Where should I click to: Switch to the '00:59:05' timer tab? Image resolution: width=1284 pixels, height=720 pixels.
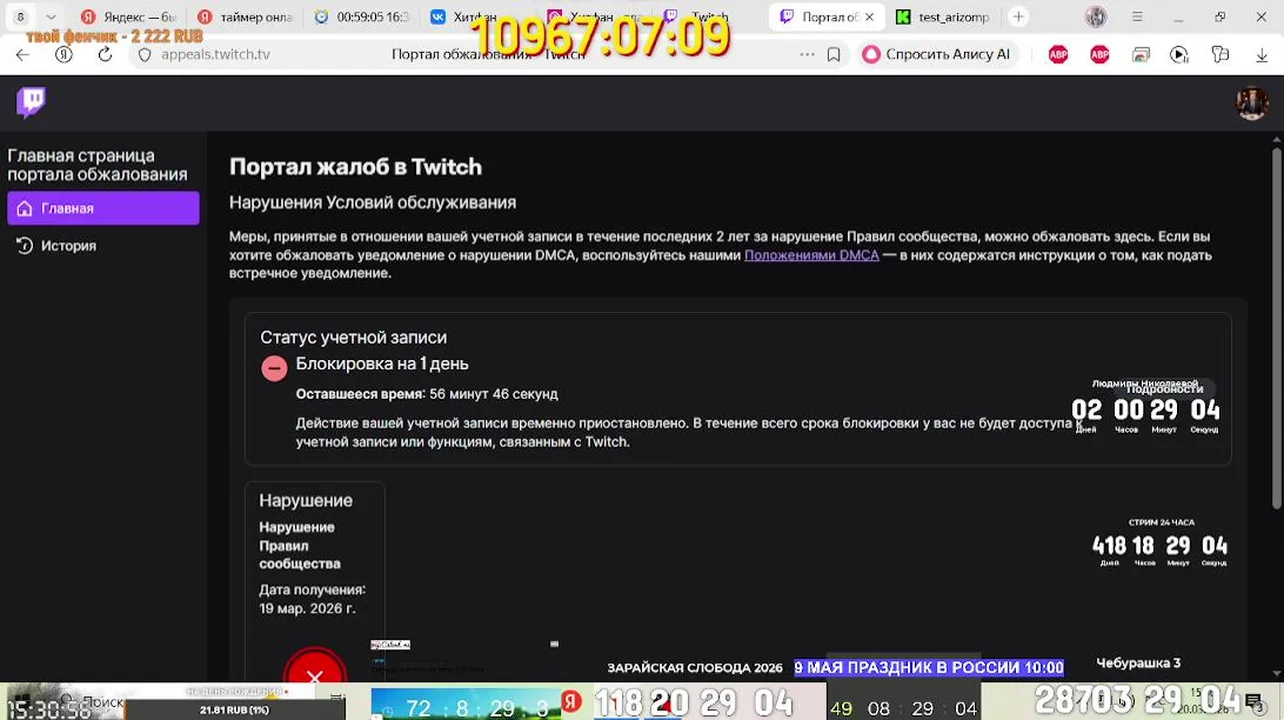point(361,17)
